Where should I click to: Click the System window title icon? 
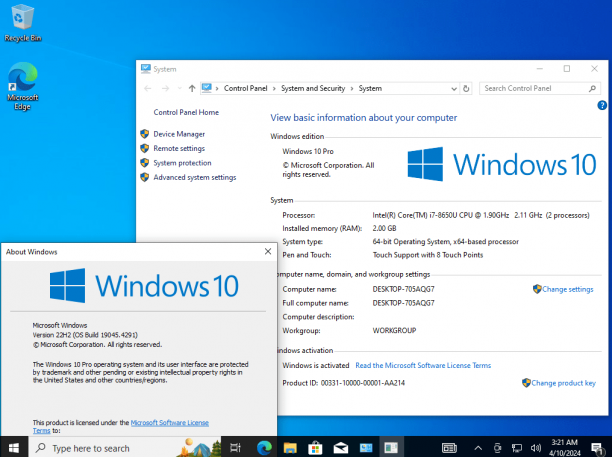[146, 69]
